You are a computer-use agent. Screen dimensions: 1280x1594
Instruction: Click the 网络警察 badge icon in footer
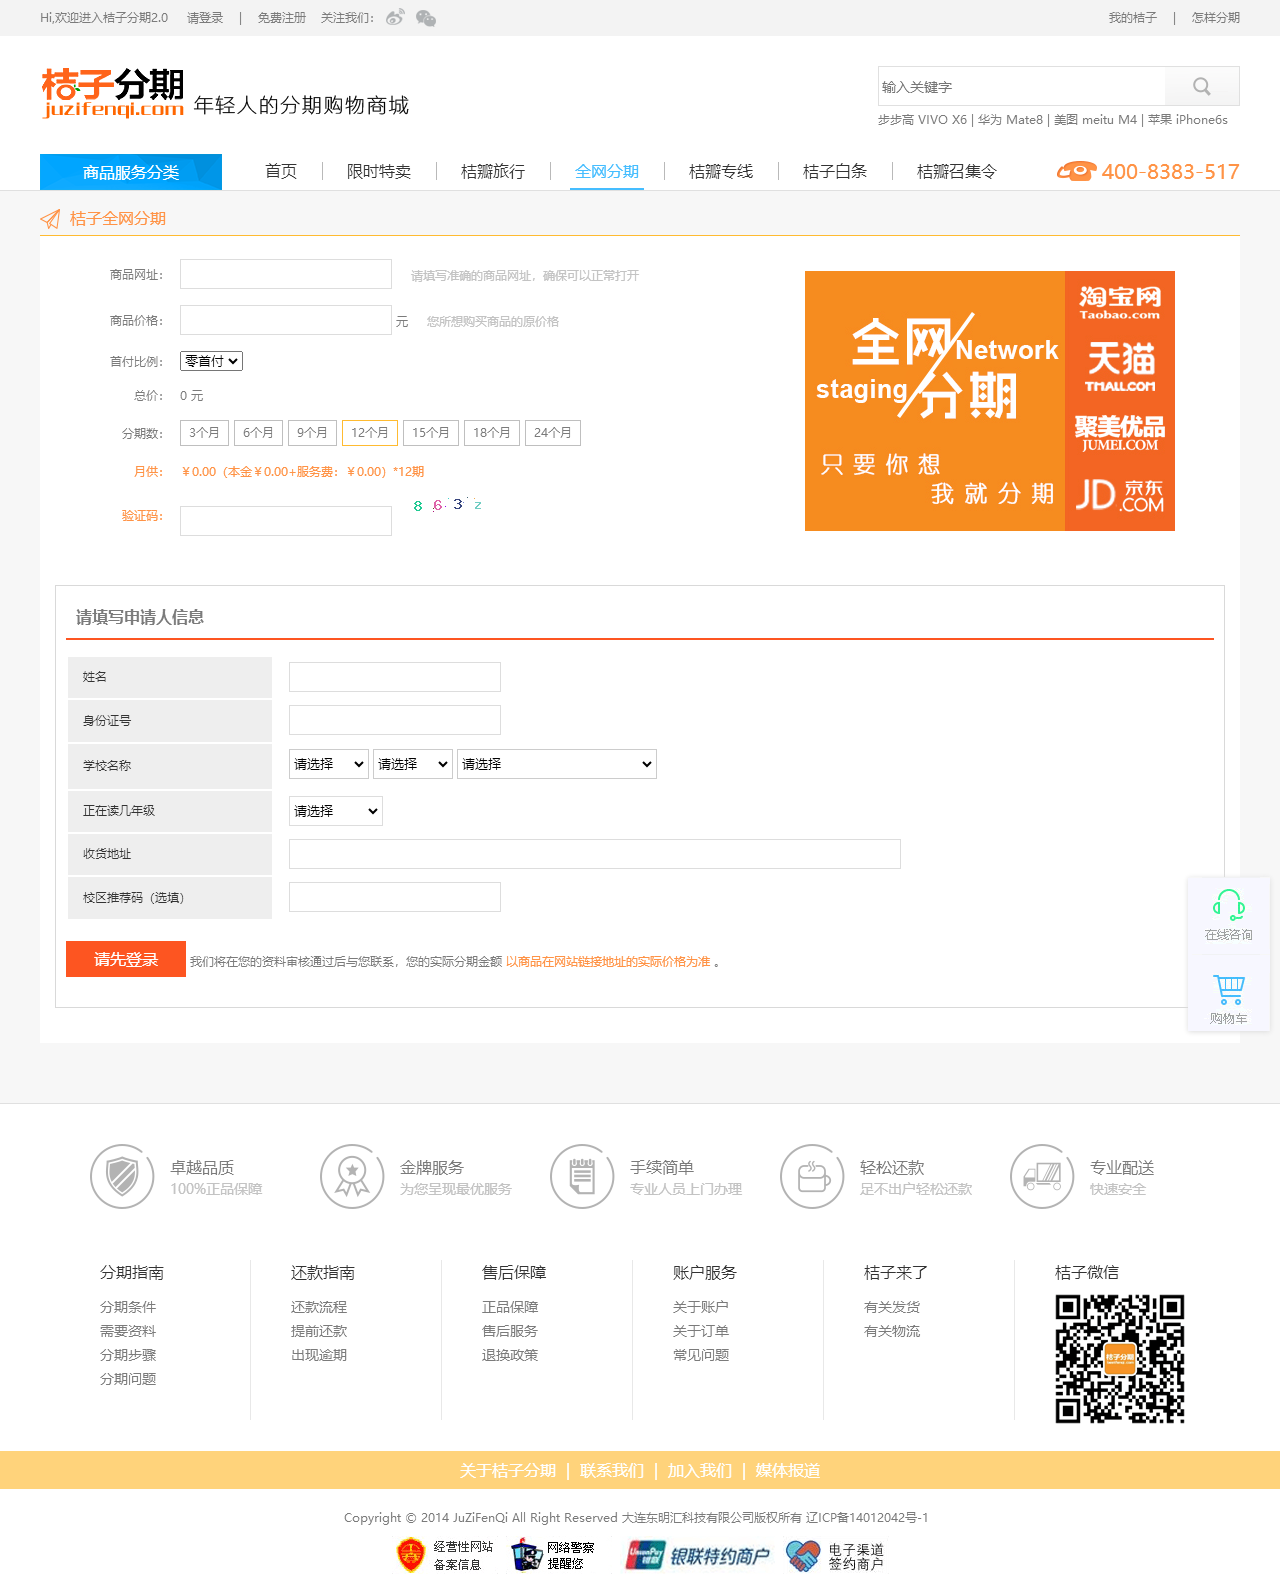coord(527,1555)
